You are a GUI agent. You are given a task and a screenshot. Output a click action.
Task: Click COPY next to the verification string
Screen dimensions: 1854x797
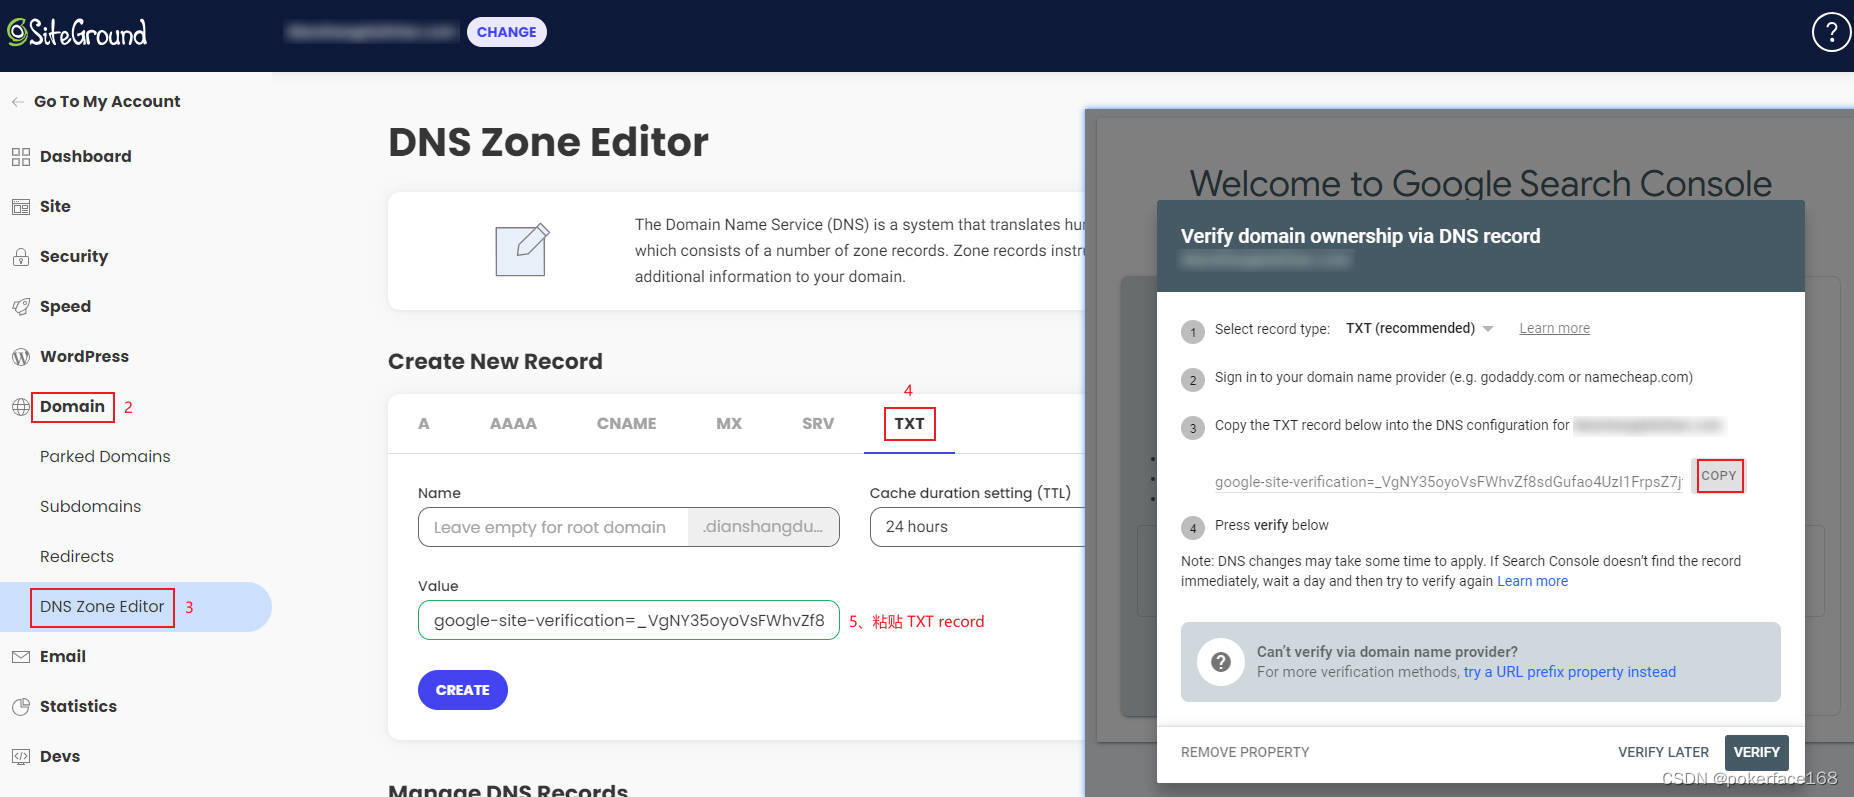(x=1718, y=476)
